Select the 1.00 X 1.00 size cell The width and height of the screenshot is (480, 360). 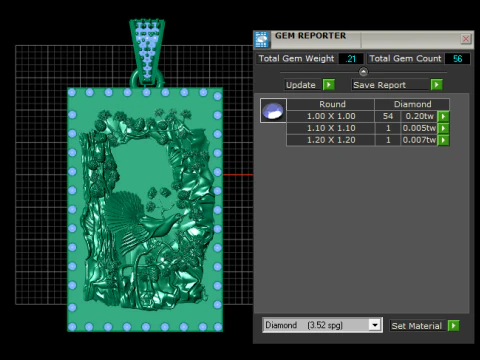coord(331,116)
